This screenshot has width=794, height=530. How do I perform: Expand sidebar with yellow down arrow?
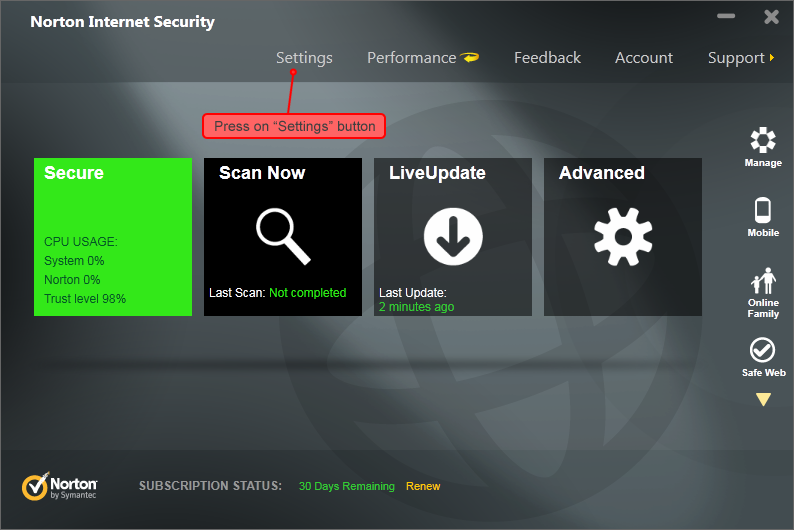click(763, 399)
